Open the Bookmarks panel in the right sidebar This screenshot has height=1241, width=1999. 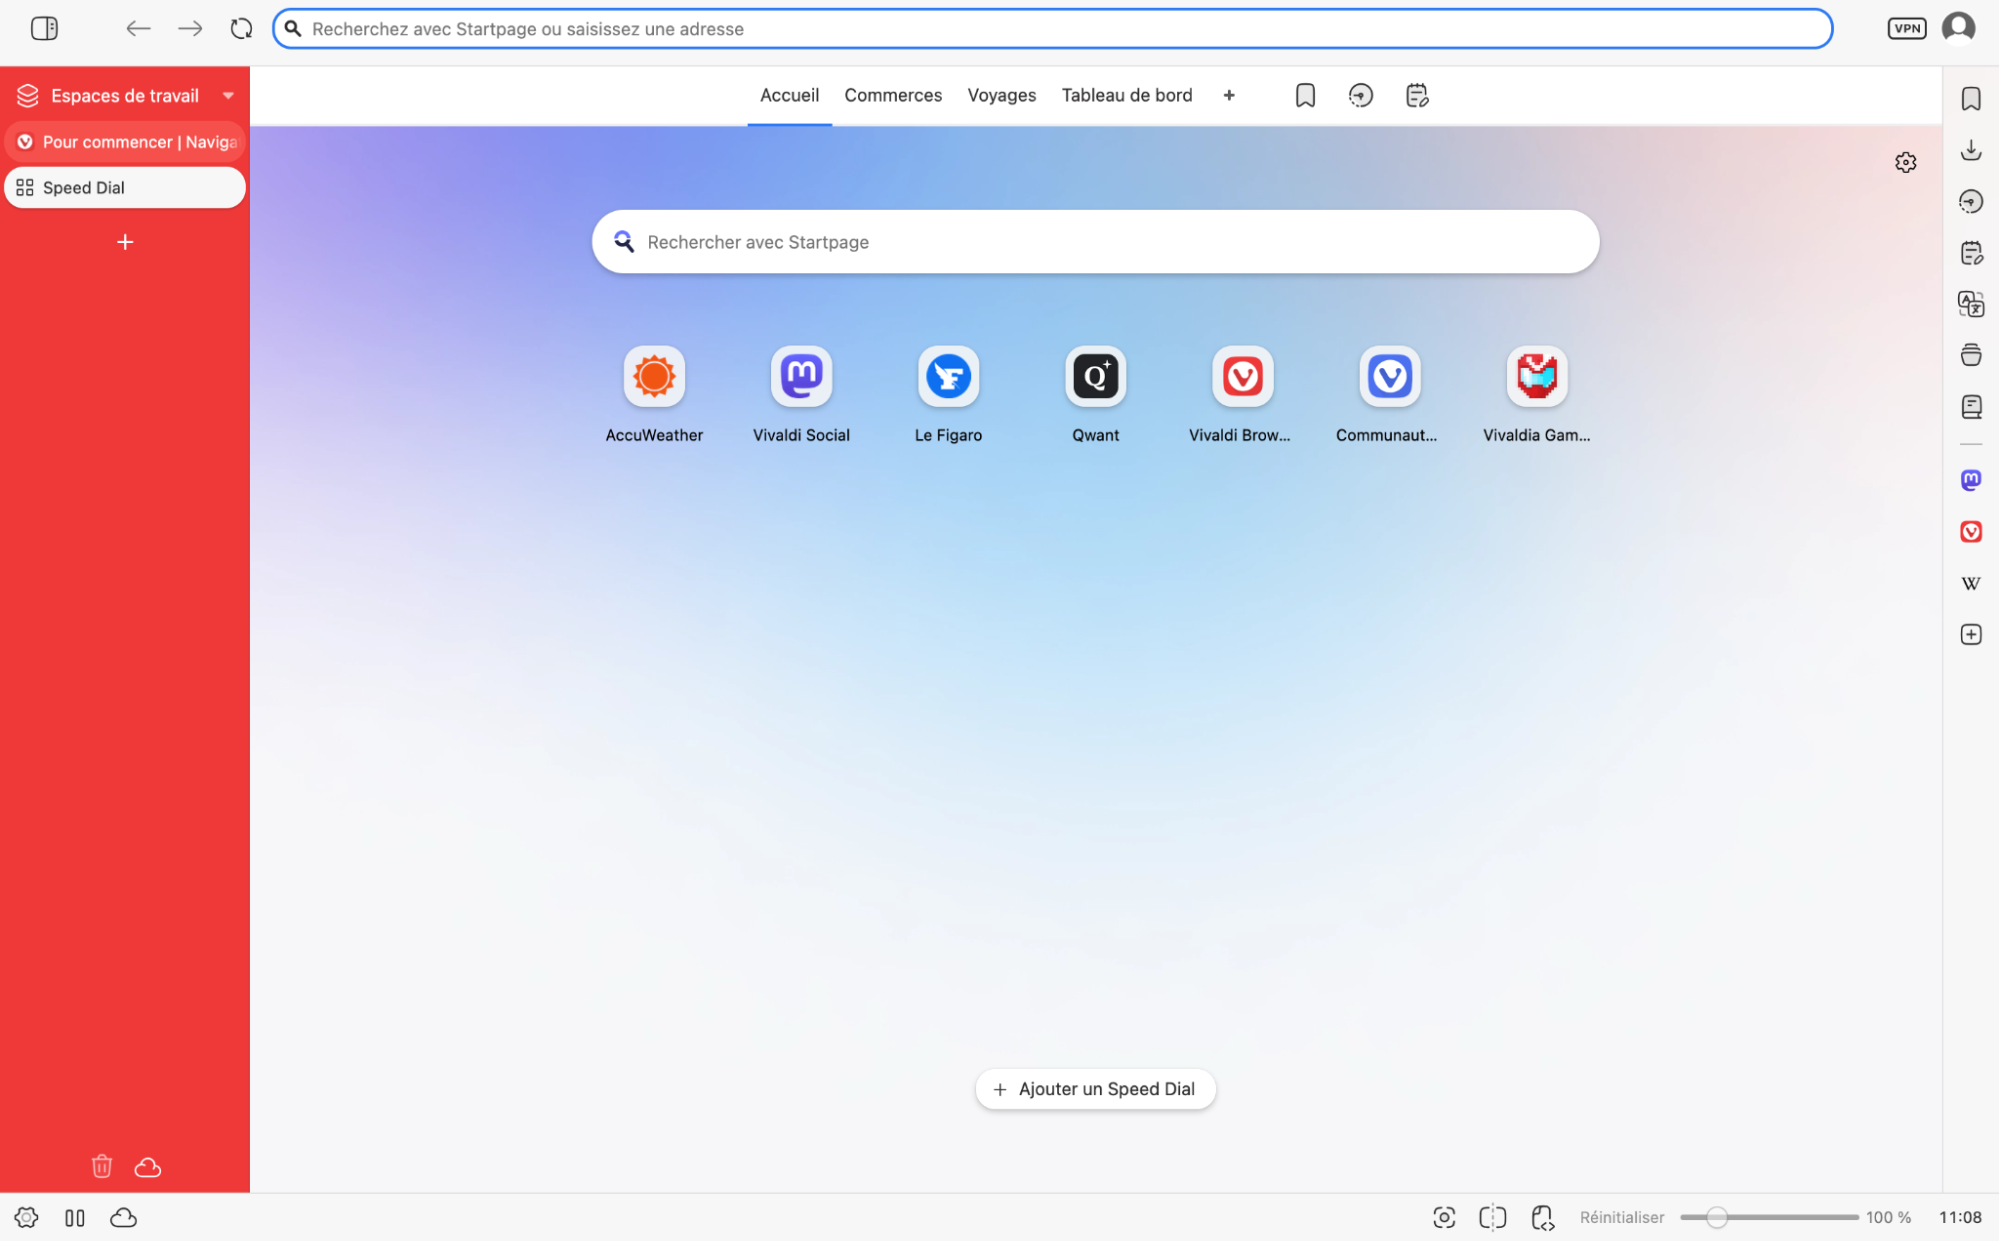pyautogui.click(x=1970, y=99)
